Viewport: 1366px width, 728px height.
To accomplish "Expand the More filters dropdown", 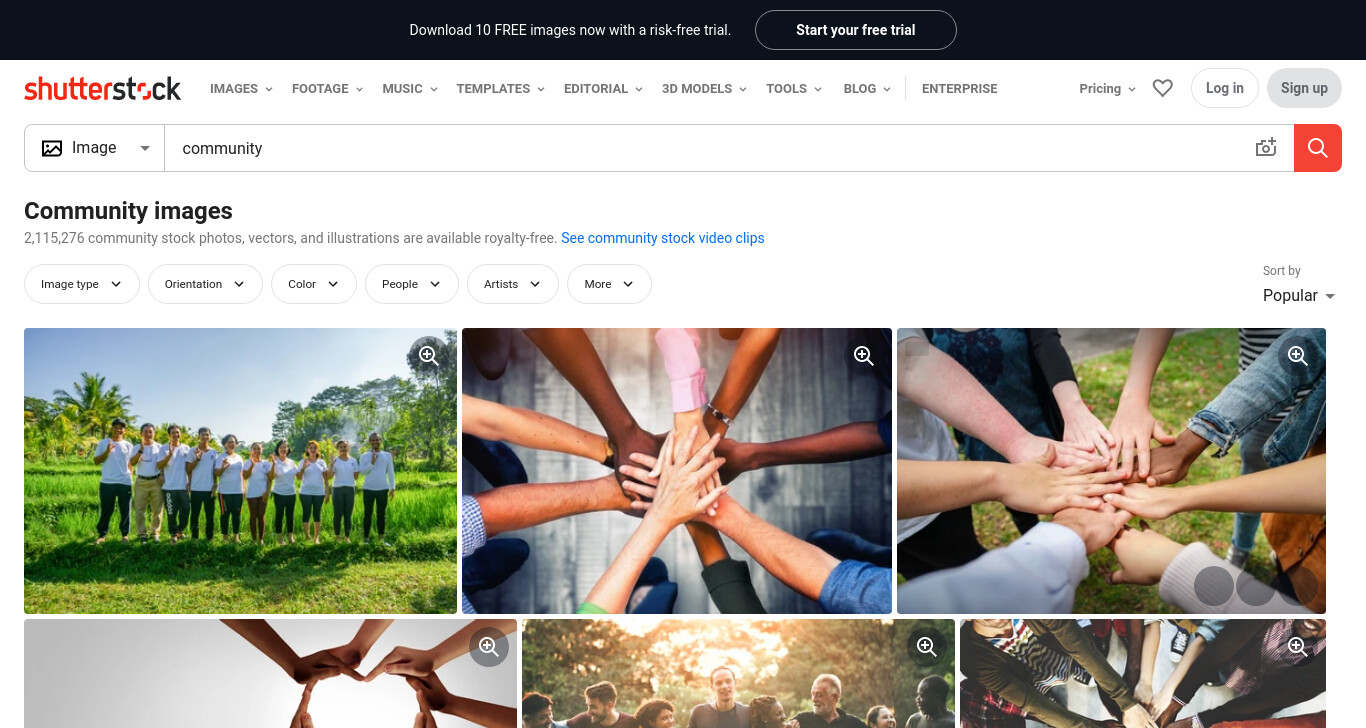I will [609, 284].
